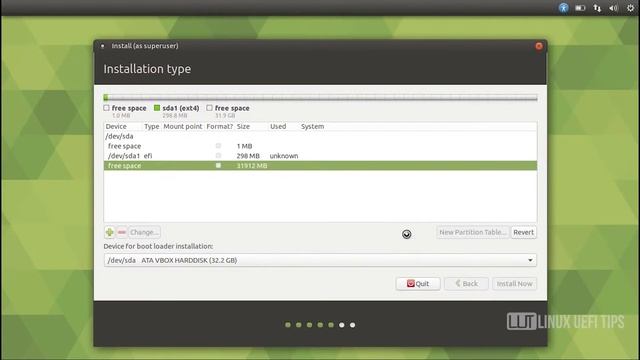Toggle format checkbox in selected 31912 MB row
Viewport: 640px width, 360px height.
click(218, 165)
